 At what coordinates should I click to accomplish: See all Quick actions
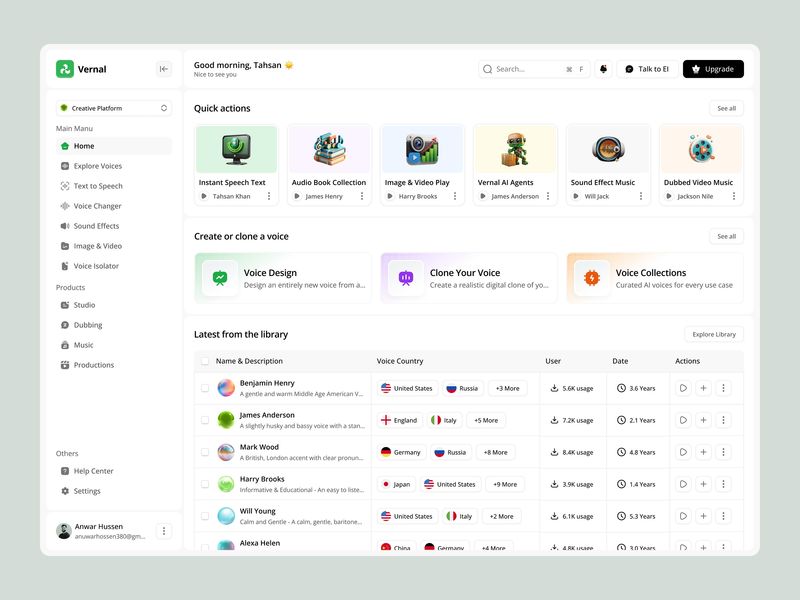(x=727, y=108)
